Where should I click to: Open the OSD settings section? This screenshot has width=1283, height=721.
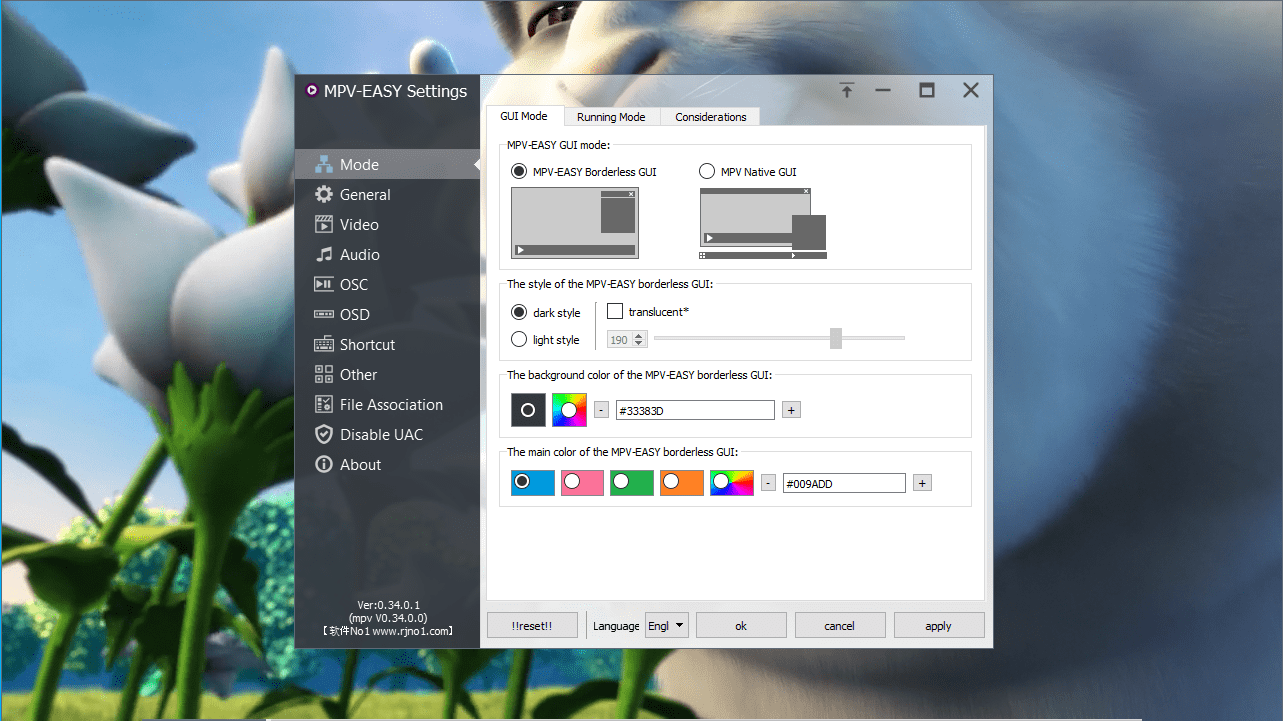pyautogui.click(x=387, y=315)
